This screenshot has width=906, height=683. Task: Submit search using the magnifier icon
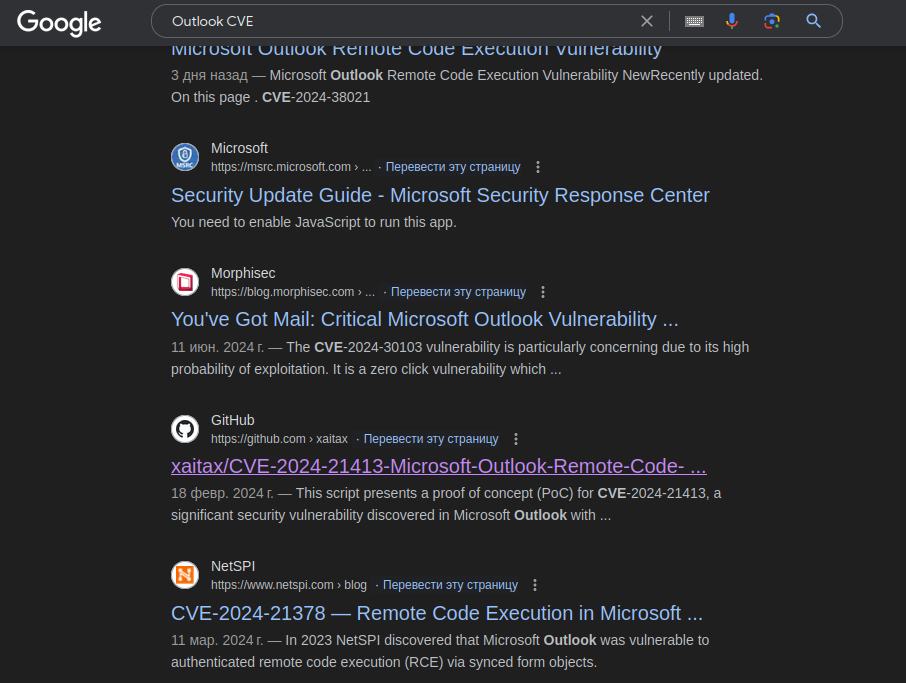pyautogui.click(x=814, y=21)
